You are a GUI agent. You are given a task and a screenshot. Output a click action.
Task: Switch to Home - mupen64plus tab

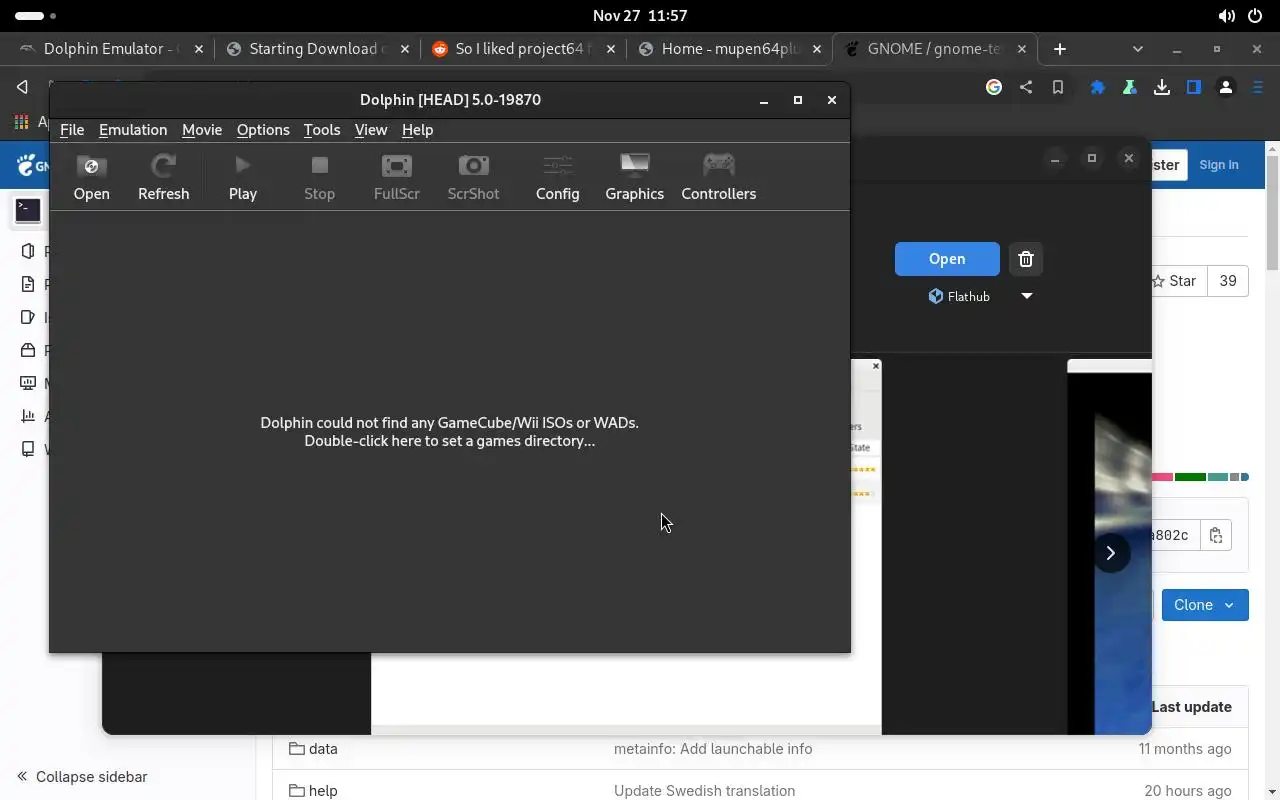pos(730,48)
